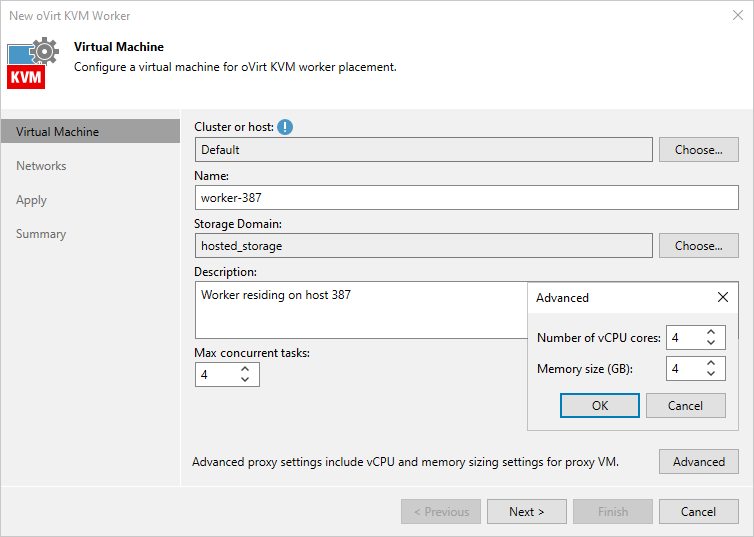This screenshot has width=754, height=537.
Task: Increase max concurrent tasks value
Action: coord(245,369)
